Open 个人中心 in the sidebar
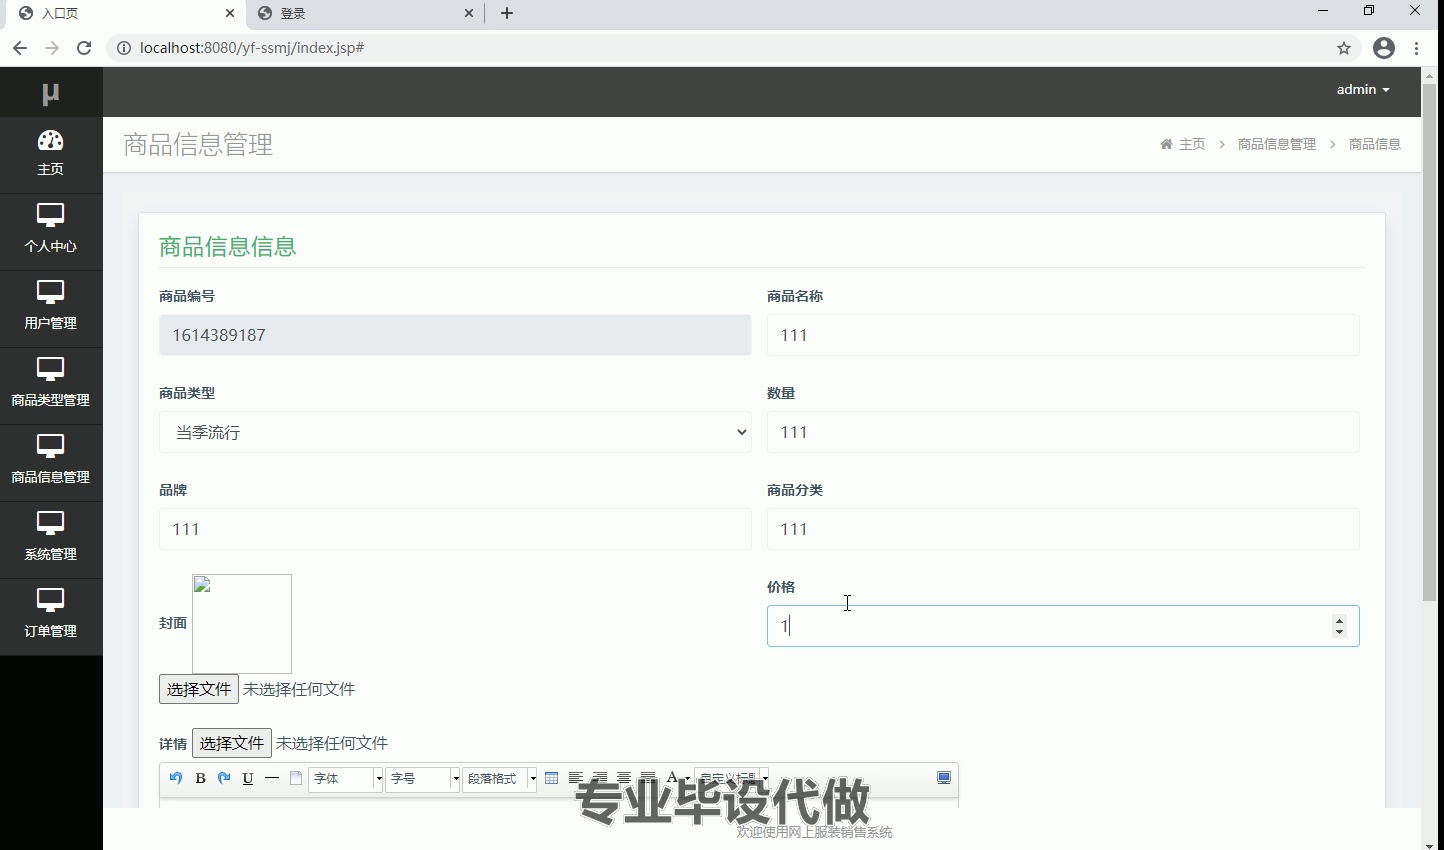Image resolution: width=1444 pixels, height=850 pixels. click(x=51, y=232)
